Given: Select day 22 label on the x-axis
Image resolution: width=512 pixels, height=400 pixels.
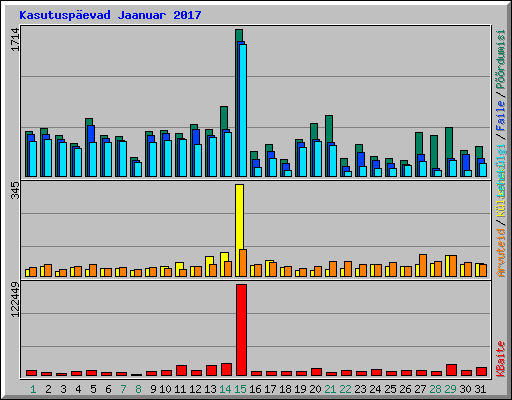Looking at the screenshot, I should point(345,389).
